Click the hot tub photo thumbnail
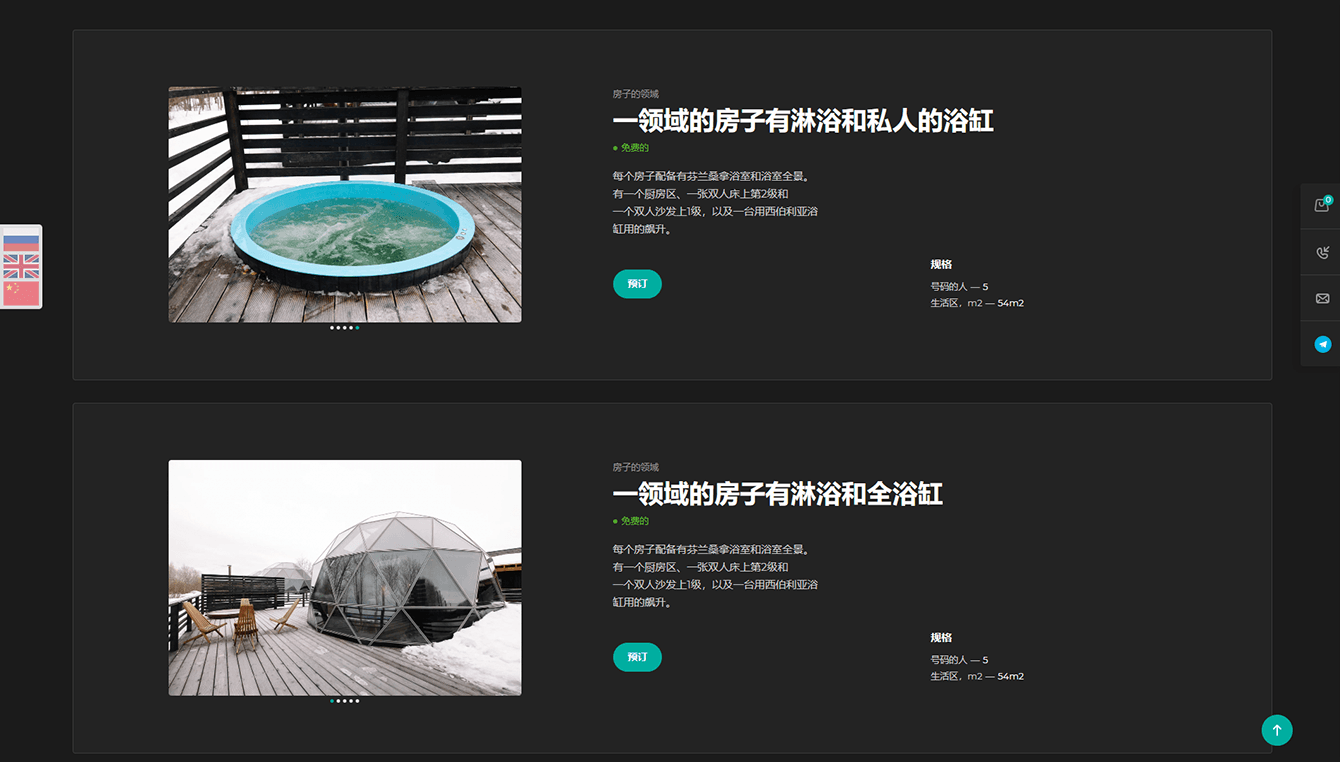The width and height of the screenshot is (1340, 762). (x=345, y=204)
